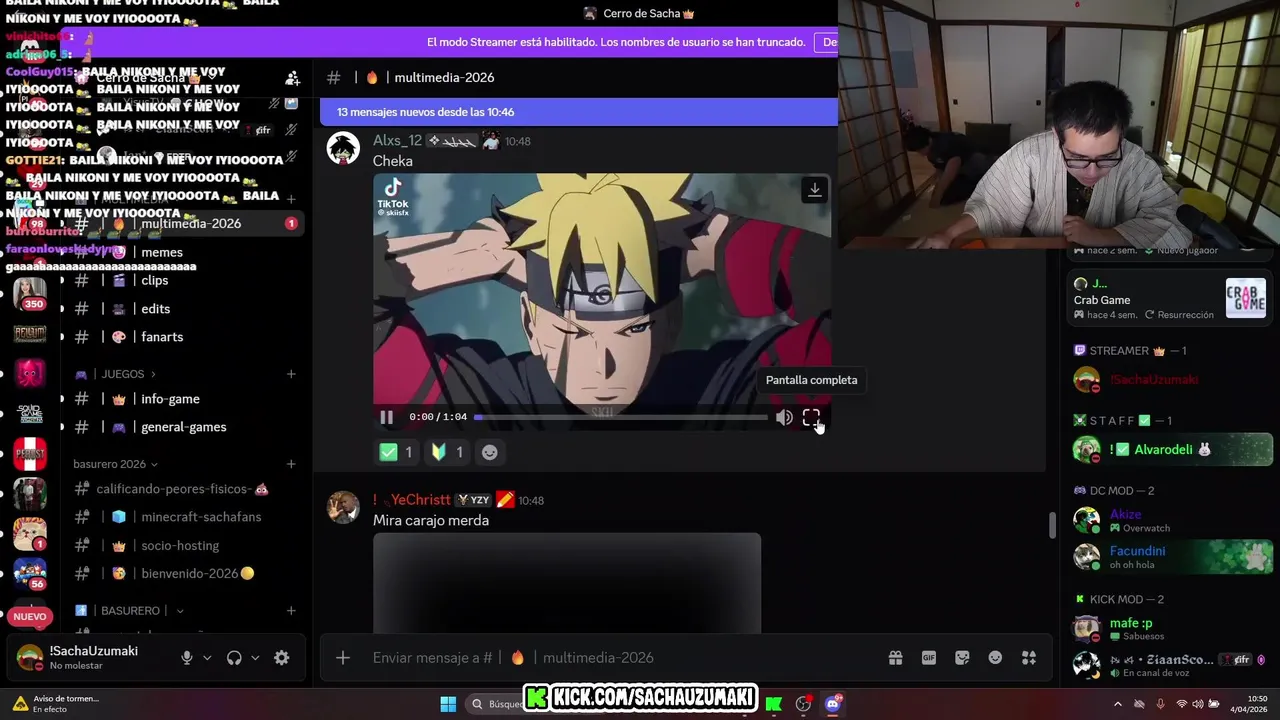Open Alvarodeli staff member profile
This screenshot has height=720, width=1280.
1171,450
